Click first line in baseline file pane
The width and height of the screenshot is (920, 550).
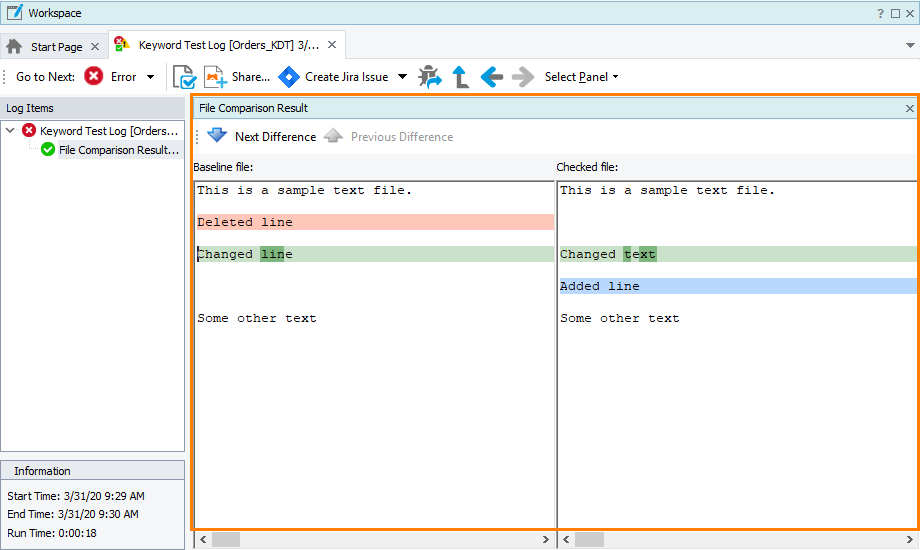[305, 190]
